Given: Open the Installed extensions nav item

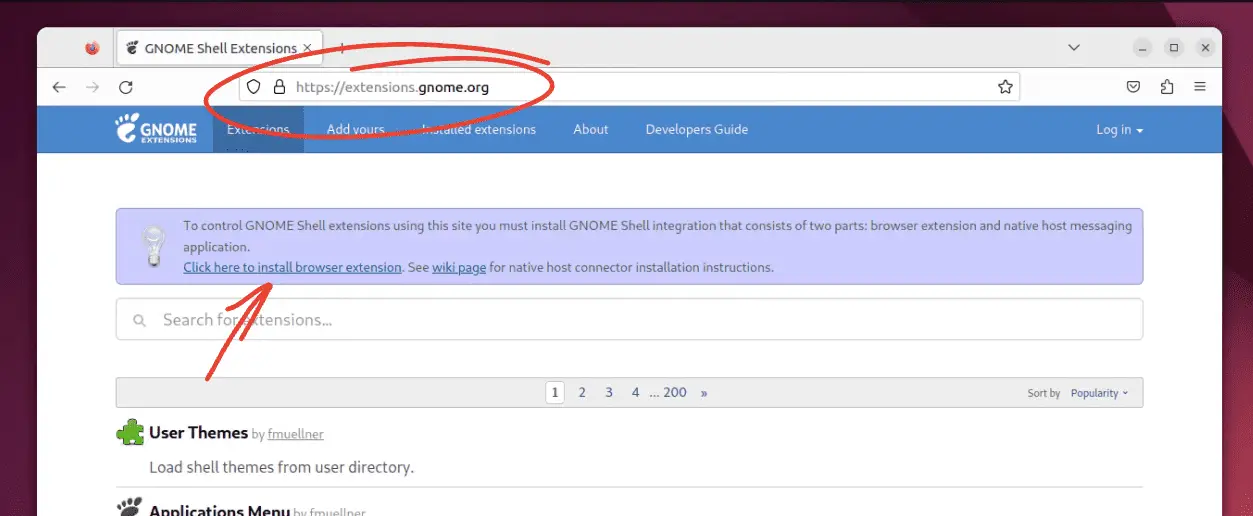Looking at the screenshot, I should click(479, 129).
